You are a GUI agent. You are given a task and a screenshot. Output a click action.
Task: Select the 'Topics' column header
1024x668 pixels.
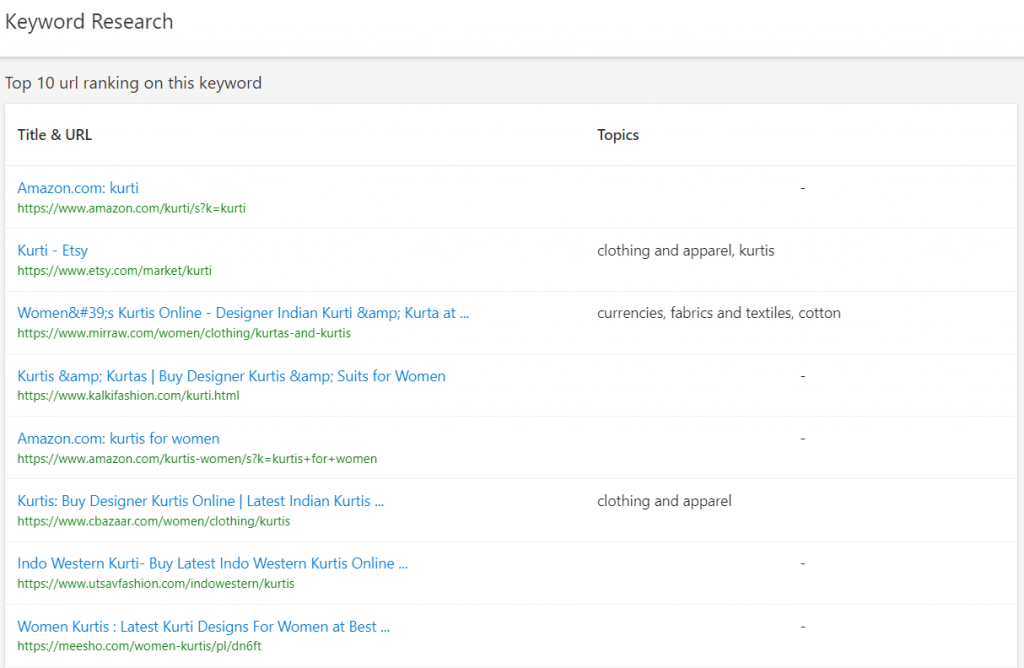[x=618, y=135]
